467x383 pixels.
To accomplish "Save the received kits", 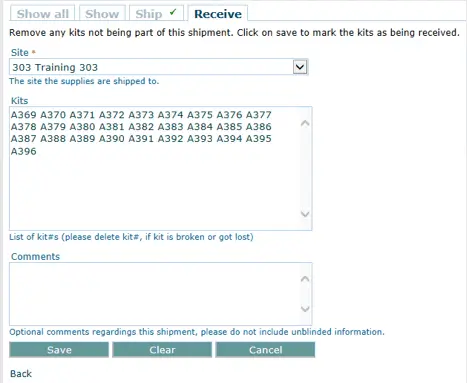I will click(59, 350).
